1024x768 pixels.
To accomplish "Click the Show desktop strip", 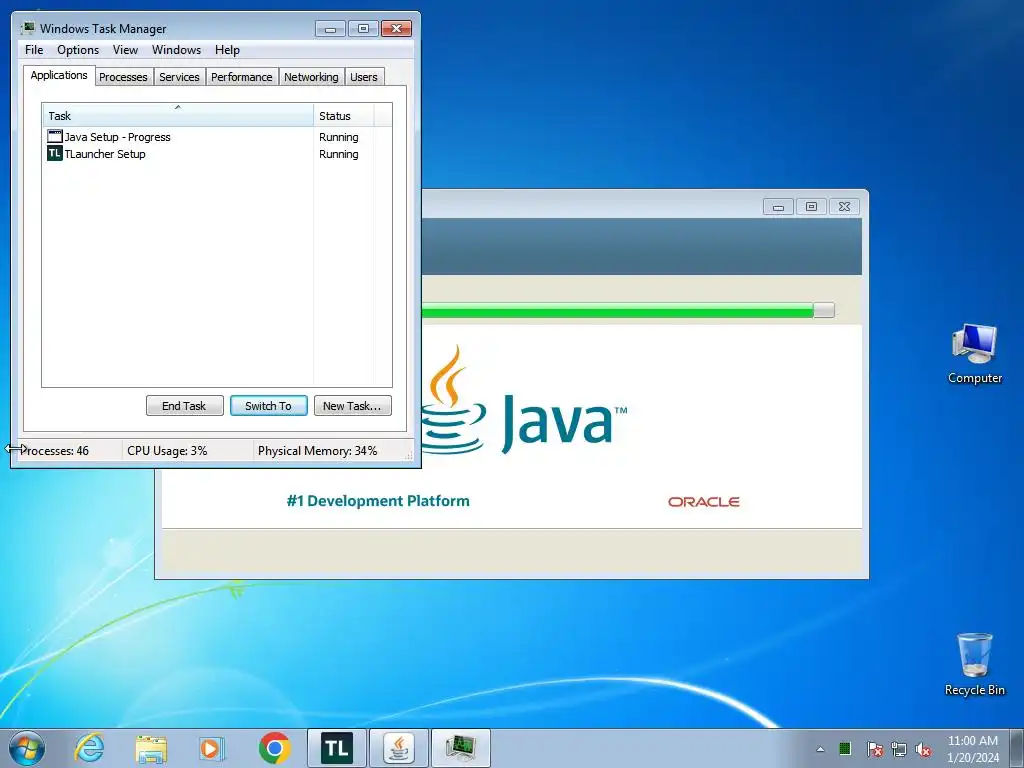I will click(x=1017, y=748).
